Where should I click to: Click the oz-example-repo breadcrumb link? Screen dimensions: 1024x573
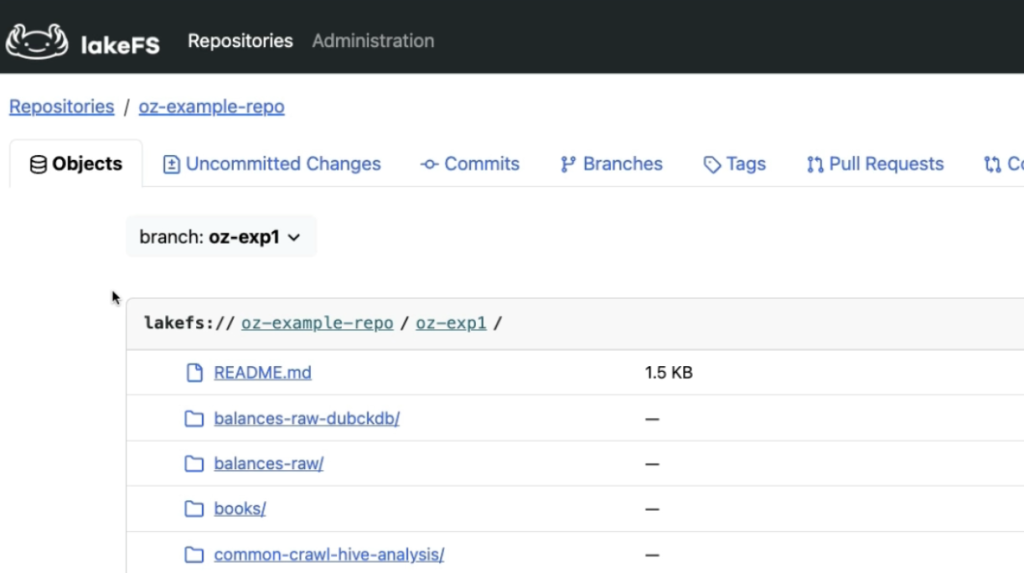point(212,106)
